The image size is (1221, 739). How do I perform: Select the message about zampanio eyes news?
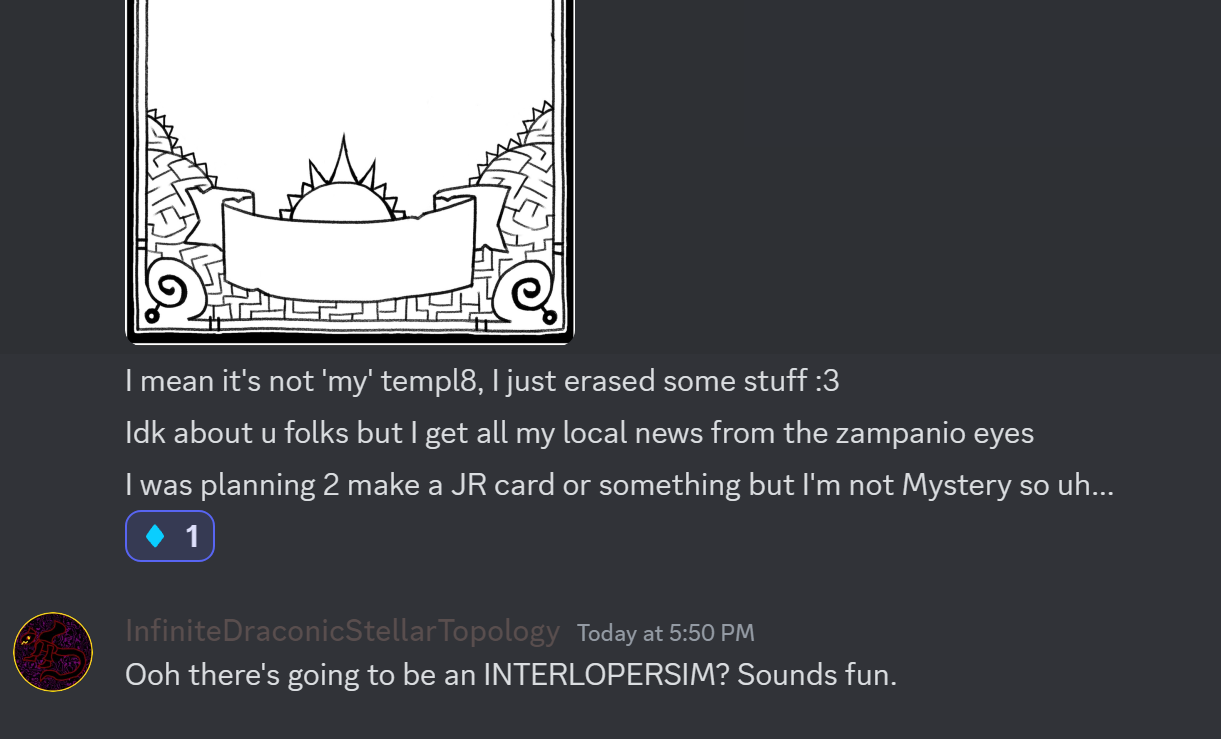pos(580,433)
